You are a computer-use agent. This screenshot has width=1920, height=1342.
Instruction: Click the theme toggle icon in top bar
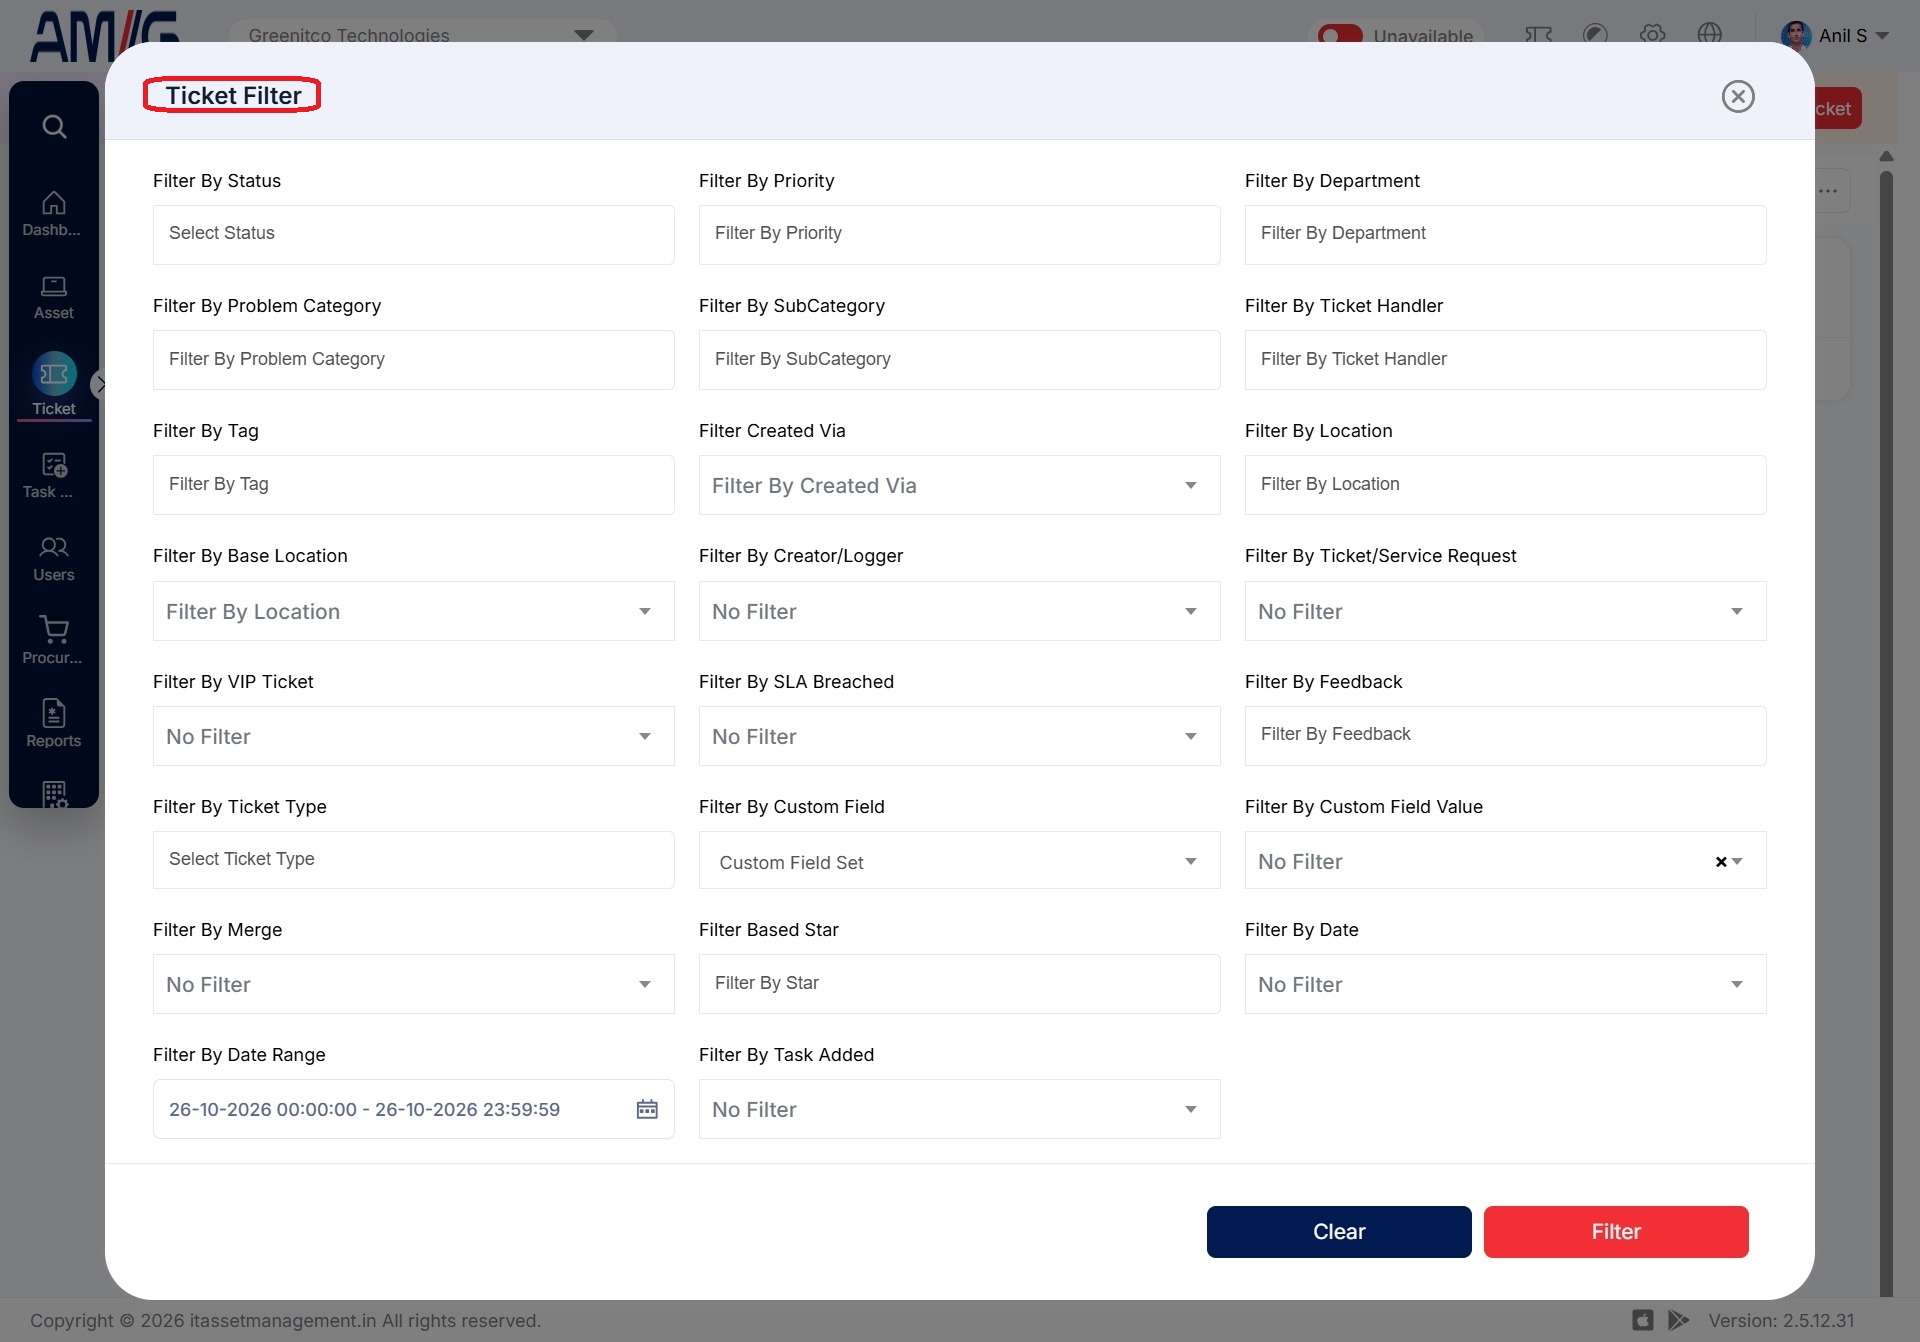pos(1595,34)
